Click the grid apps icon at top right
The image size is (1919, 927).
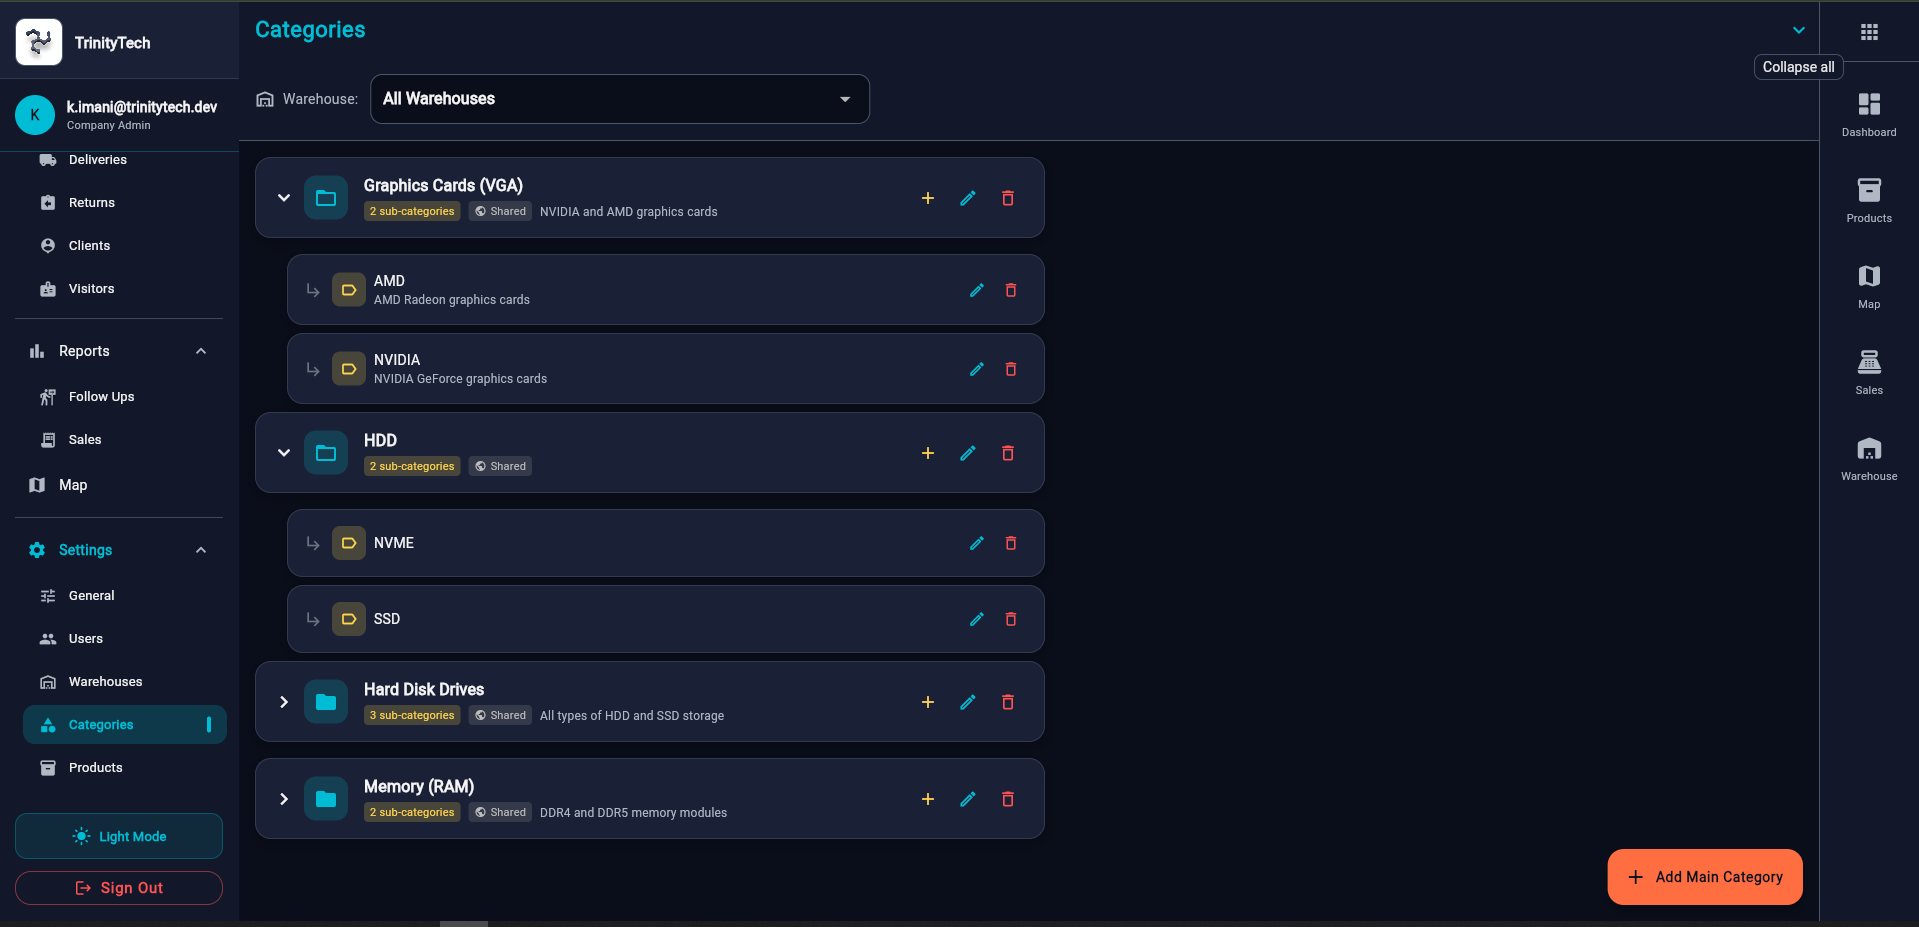click(1868, 31)
